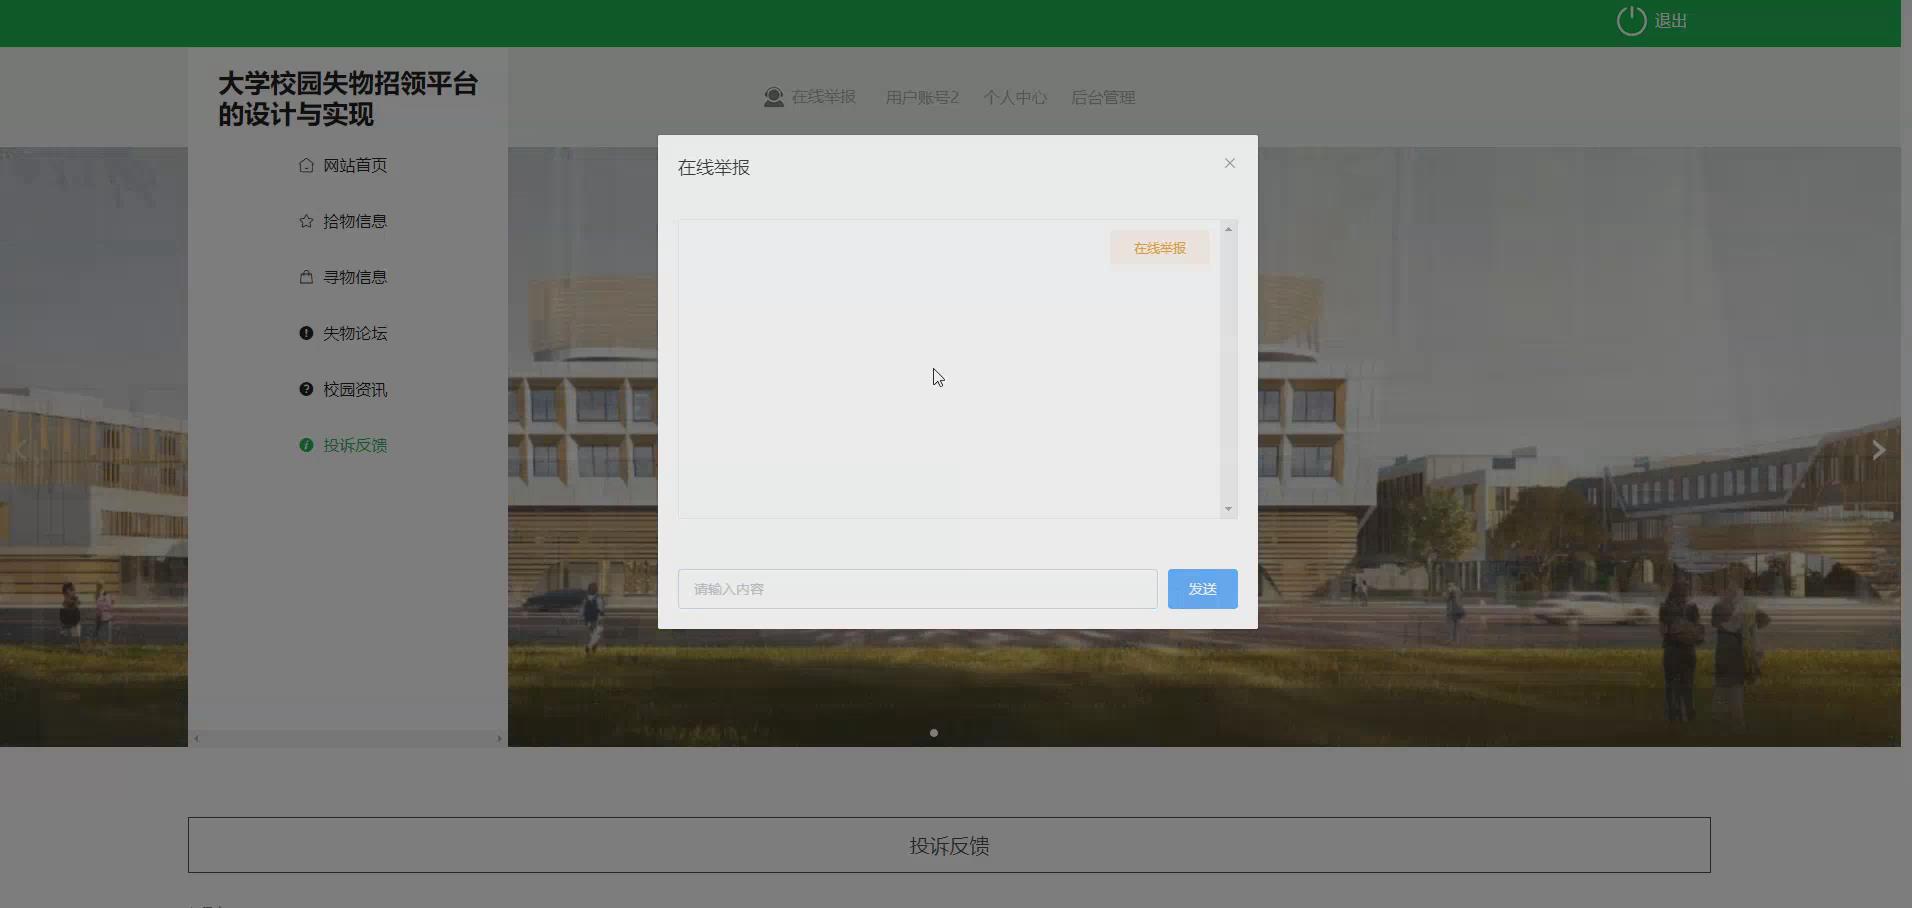Click the 请输入内容 input field
Viewport: 1912px width, 908px height.
pos(917,588)
